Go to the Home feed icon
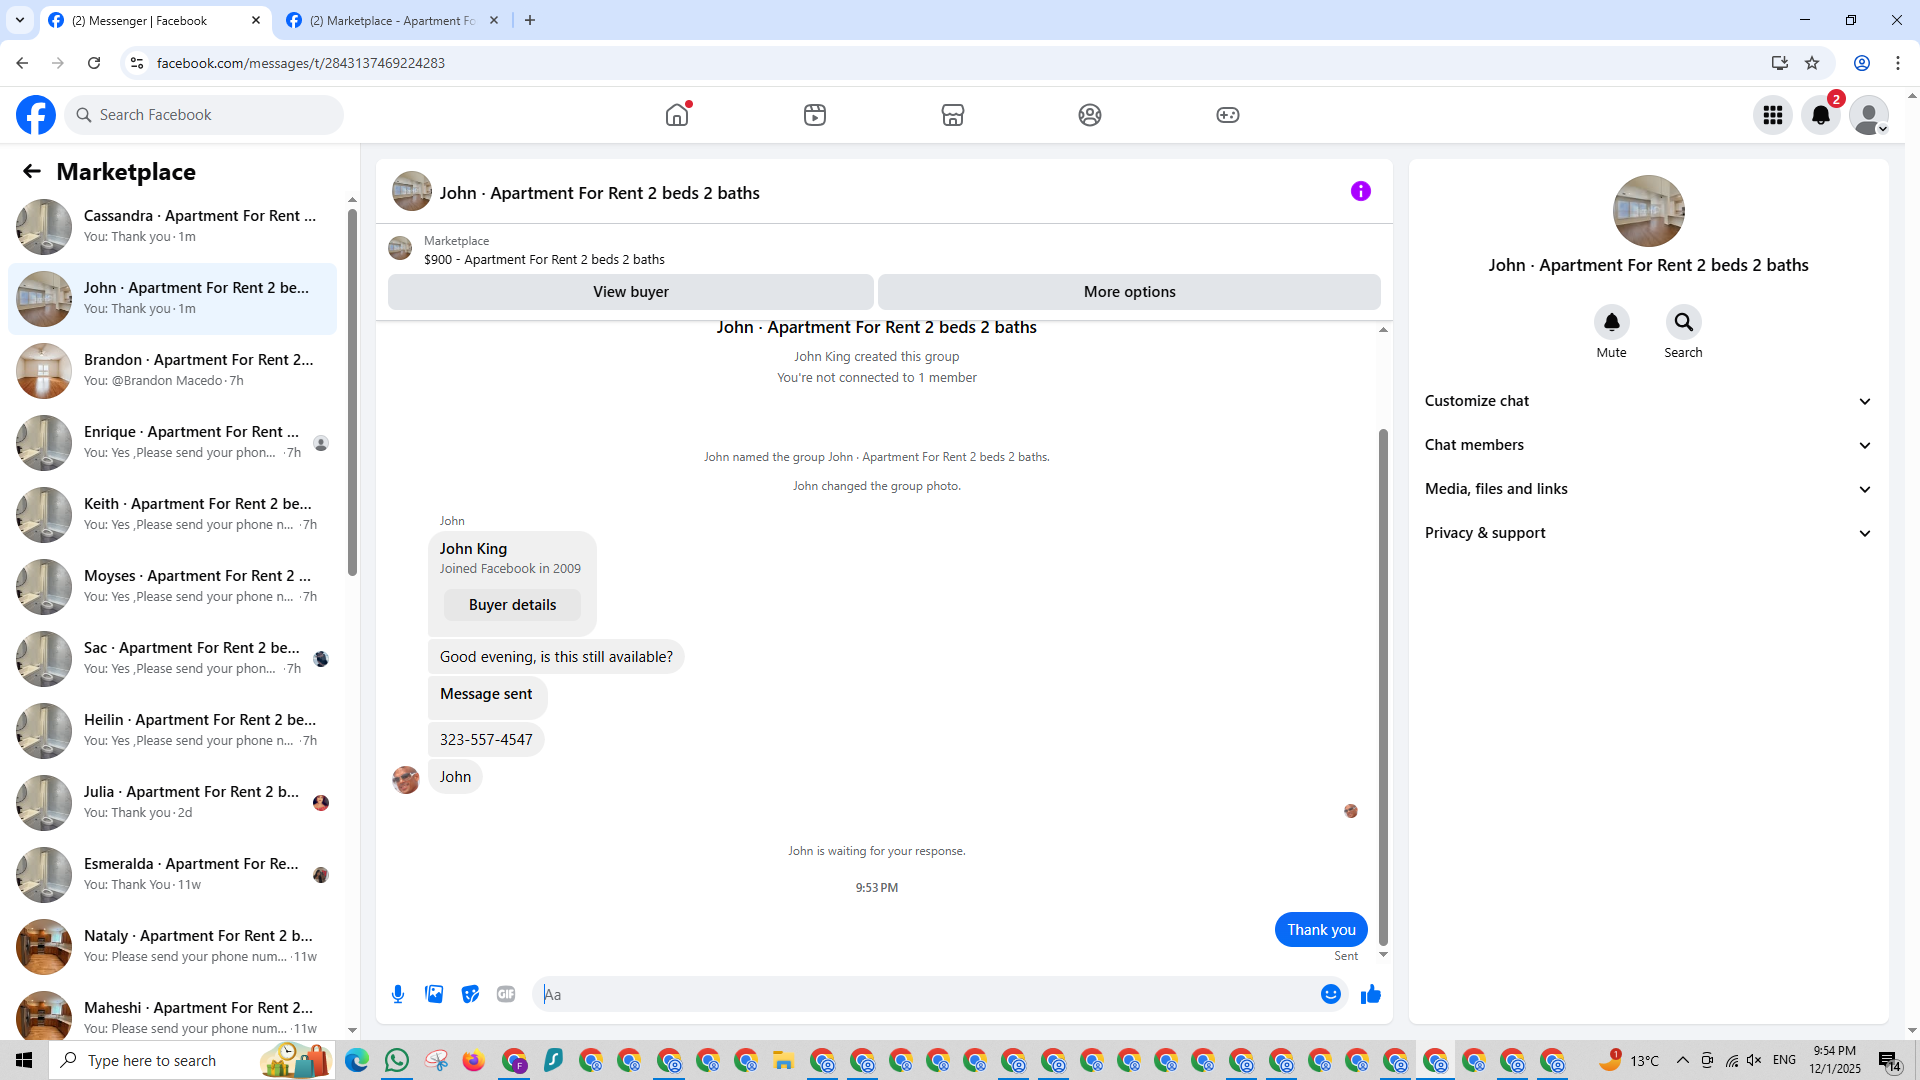The height and width of the screenshot is (1080, 1920). click(677, 115)
